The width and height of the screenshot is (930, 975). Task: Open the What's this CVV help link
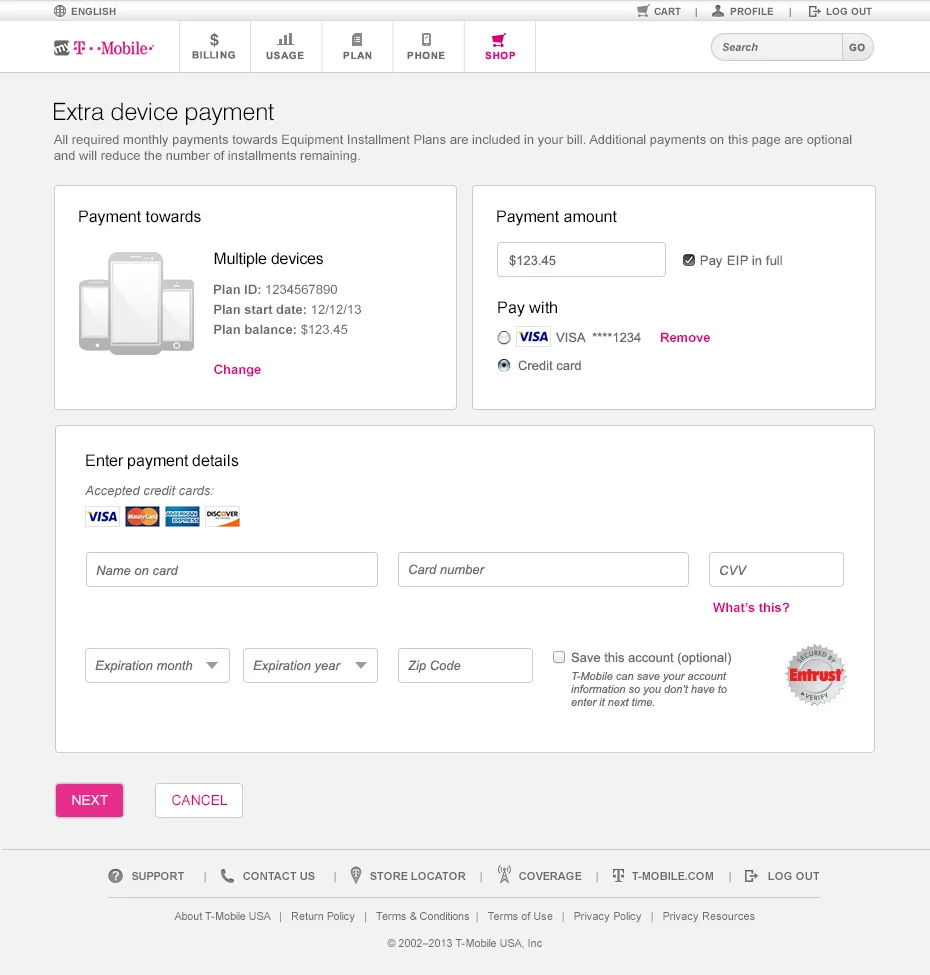point(751,607)
